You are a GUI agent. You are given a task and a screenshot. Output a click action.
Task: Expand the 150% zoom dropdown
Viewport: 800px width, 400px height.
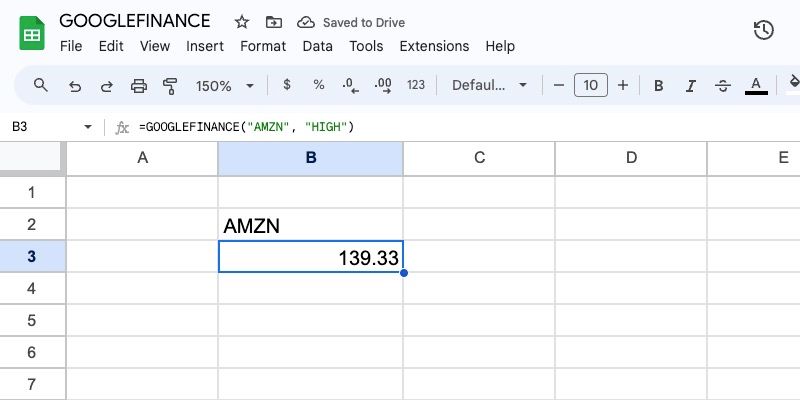[x=225, y=86]
